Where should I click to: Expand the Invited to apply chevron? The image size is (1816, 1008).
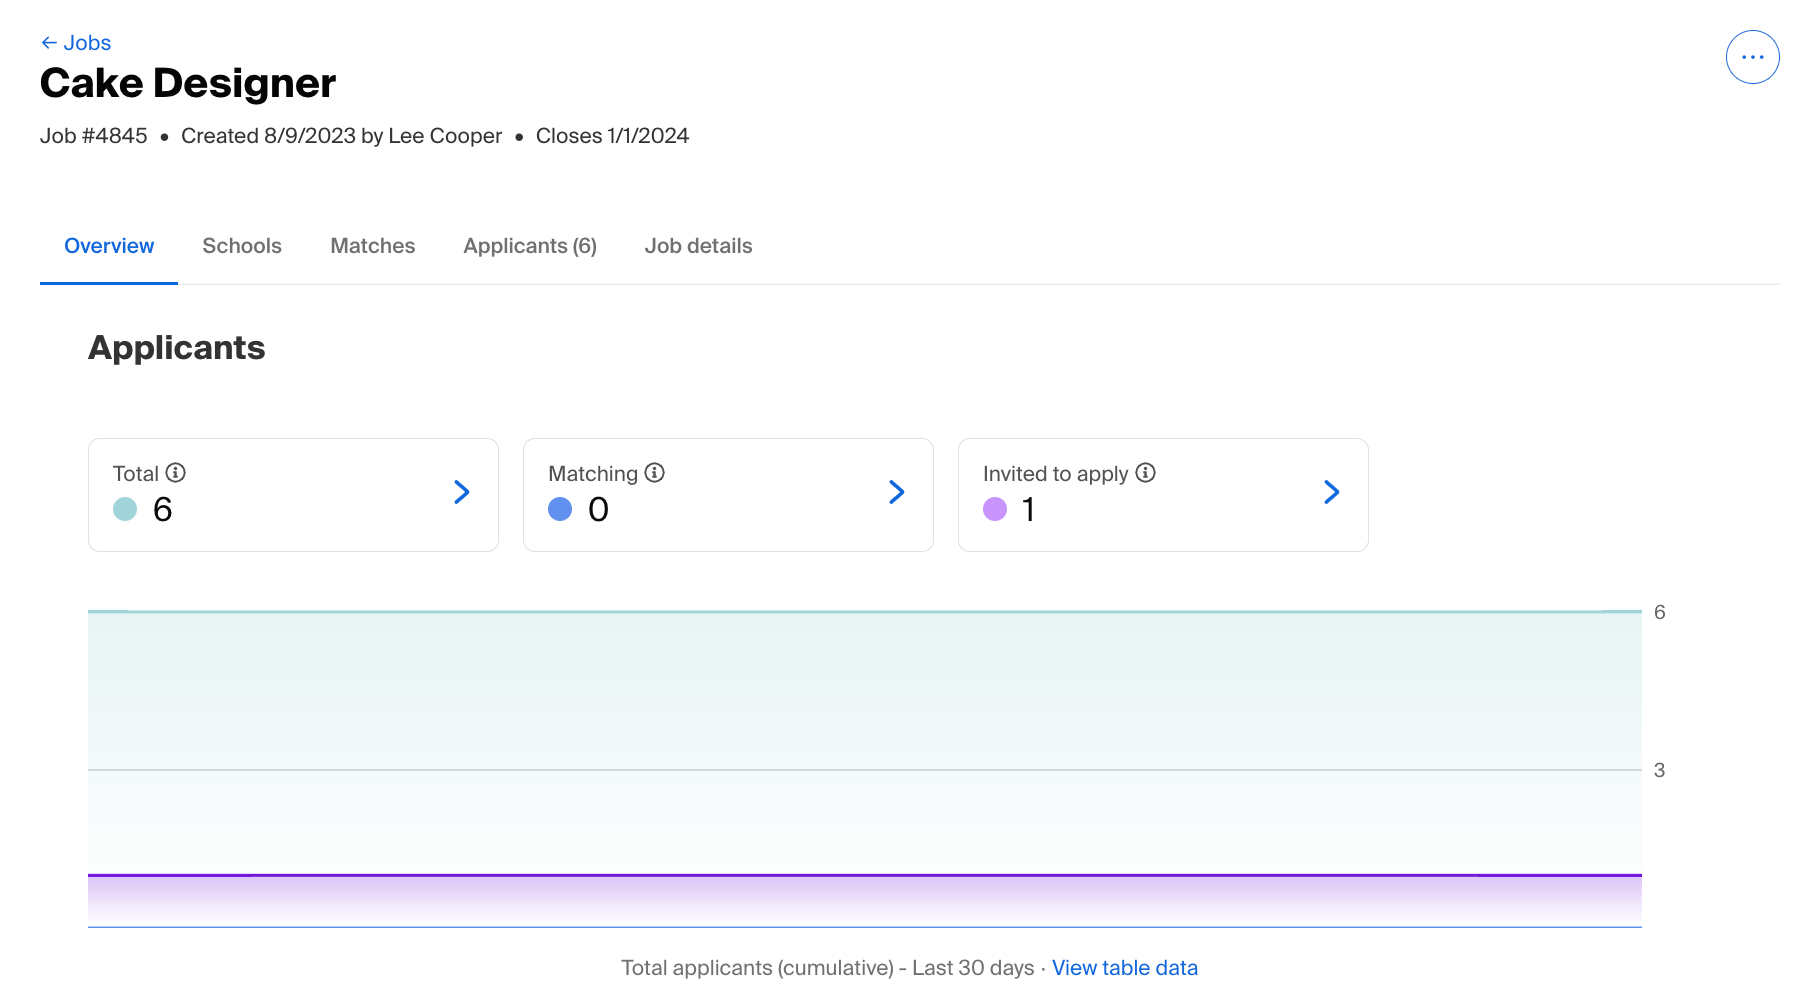pos(1332,492)
